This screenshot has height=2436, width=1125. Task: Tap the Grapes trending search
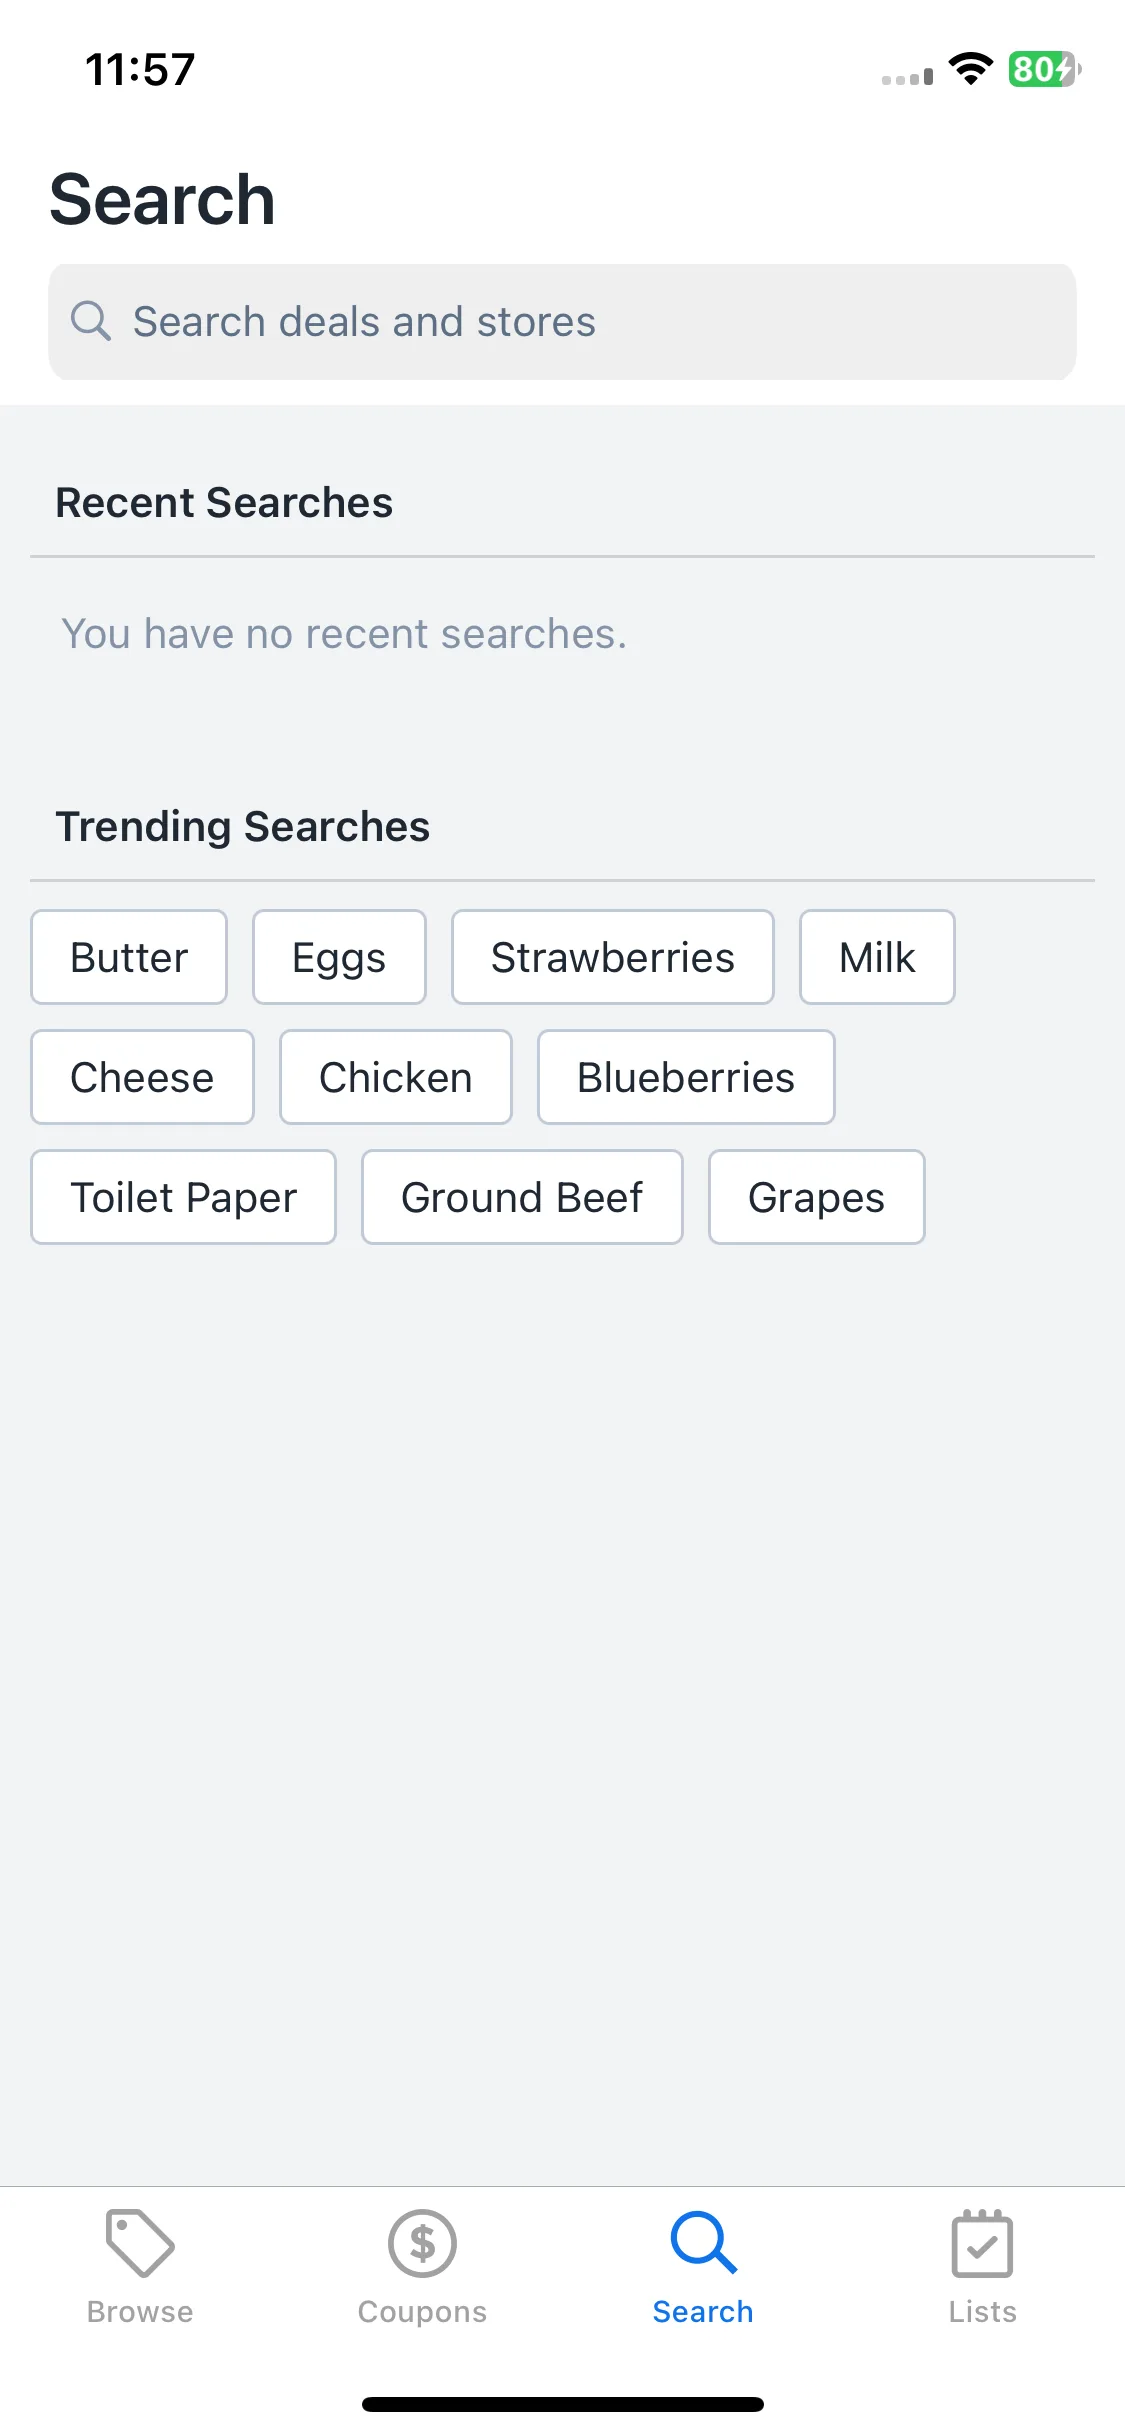point(817,1197)
